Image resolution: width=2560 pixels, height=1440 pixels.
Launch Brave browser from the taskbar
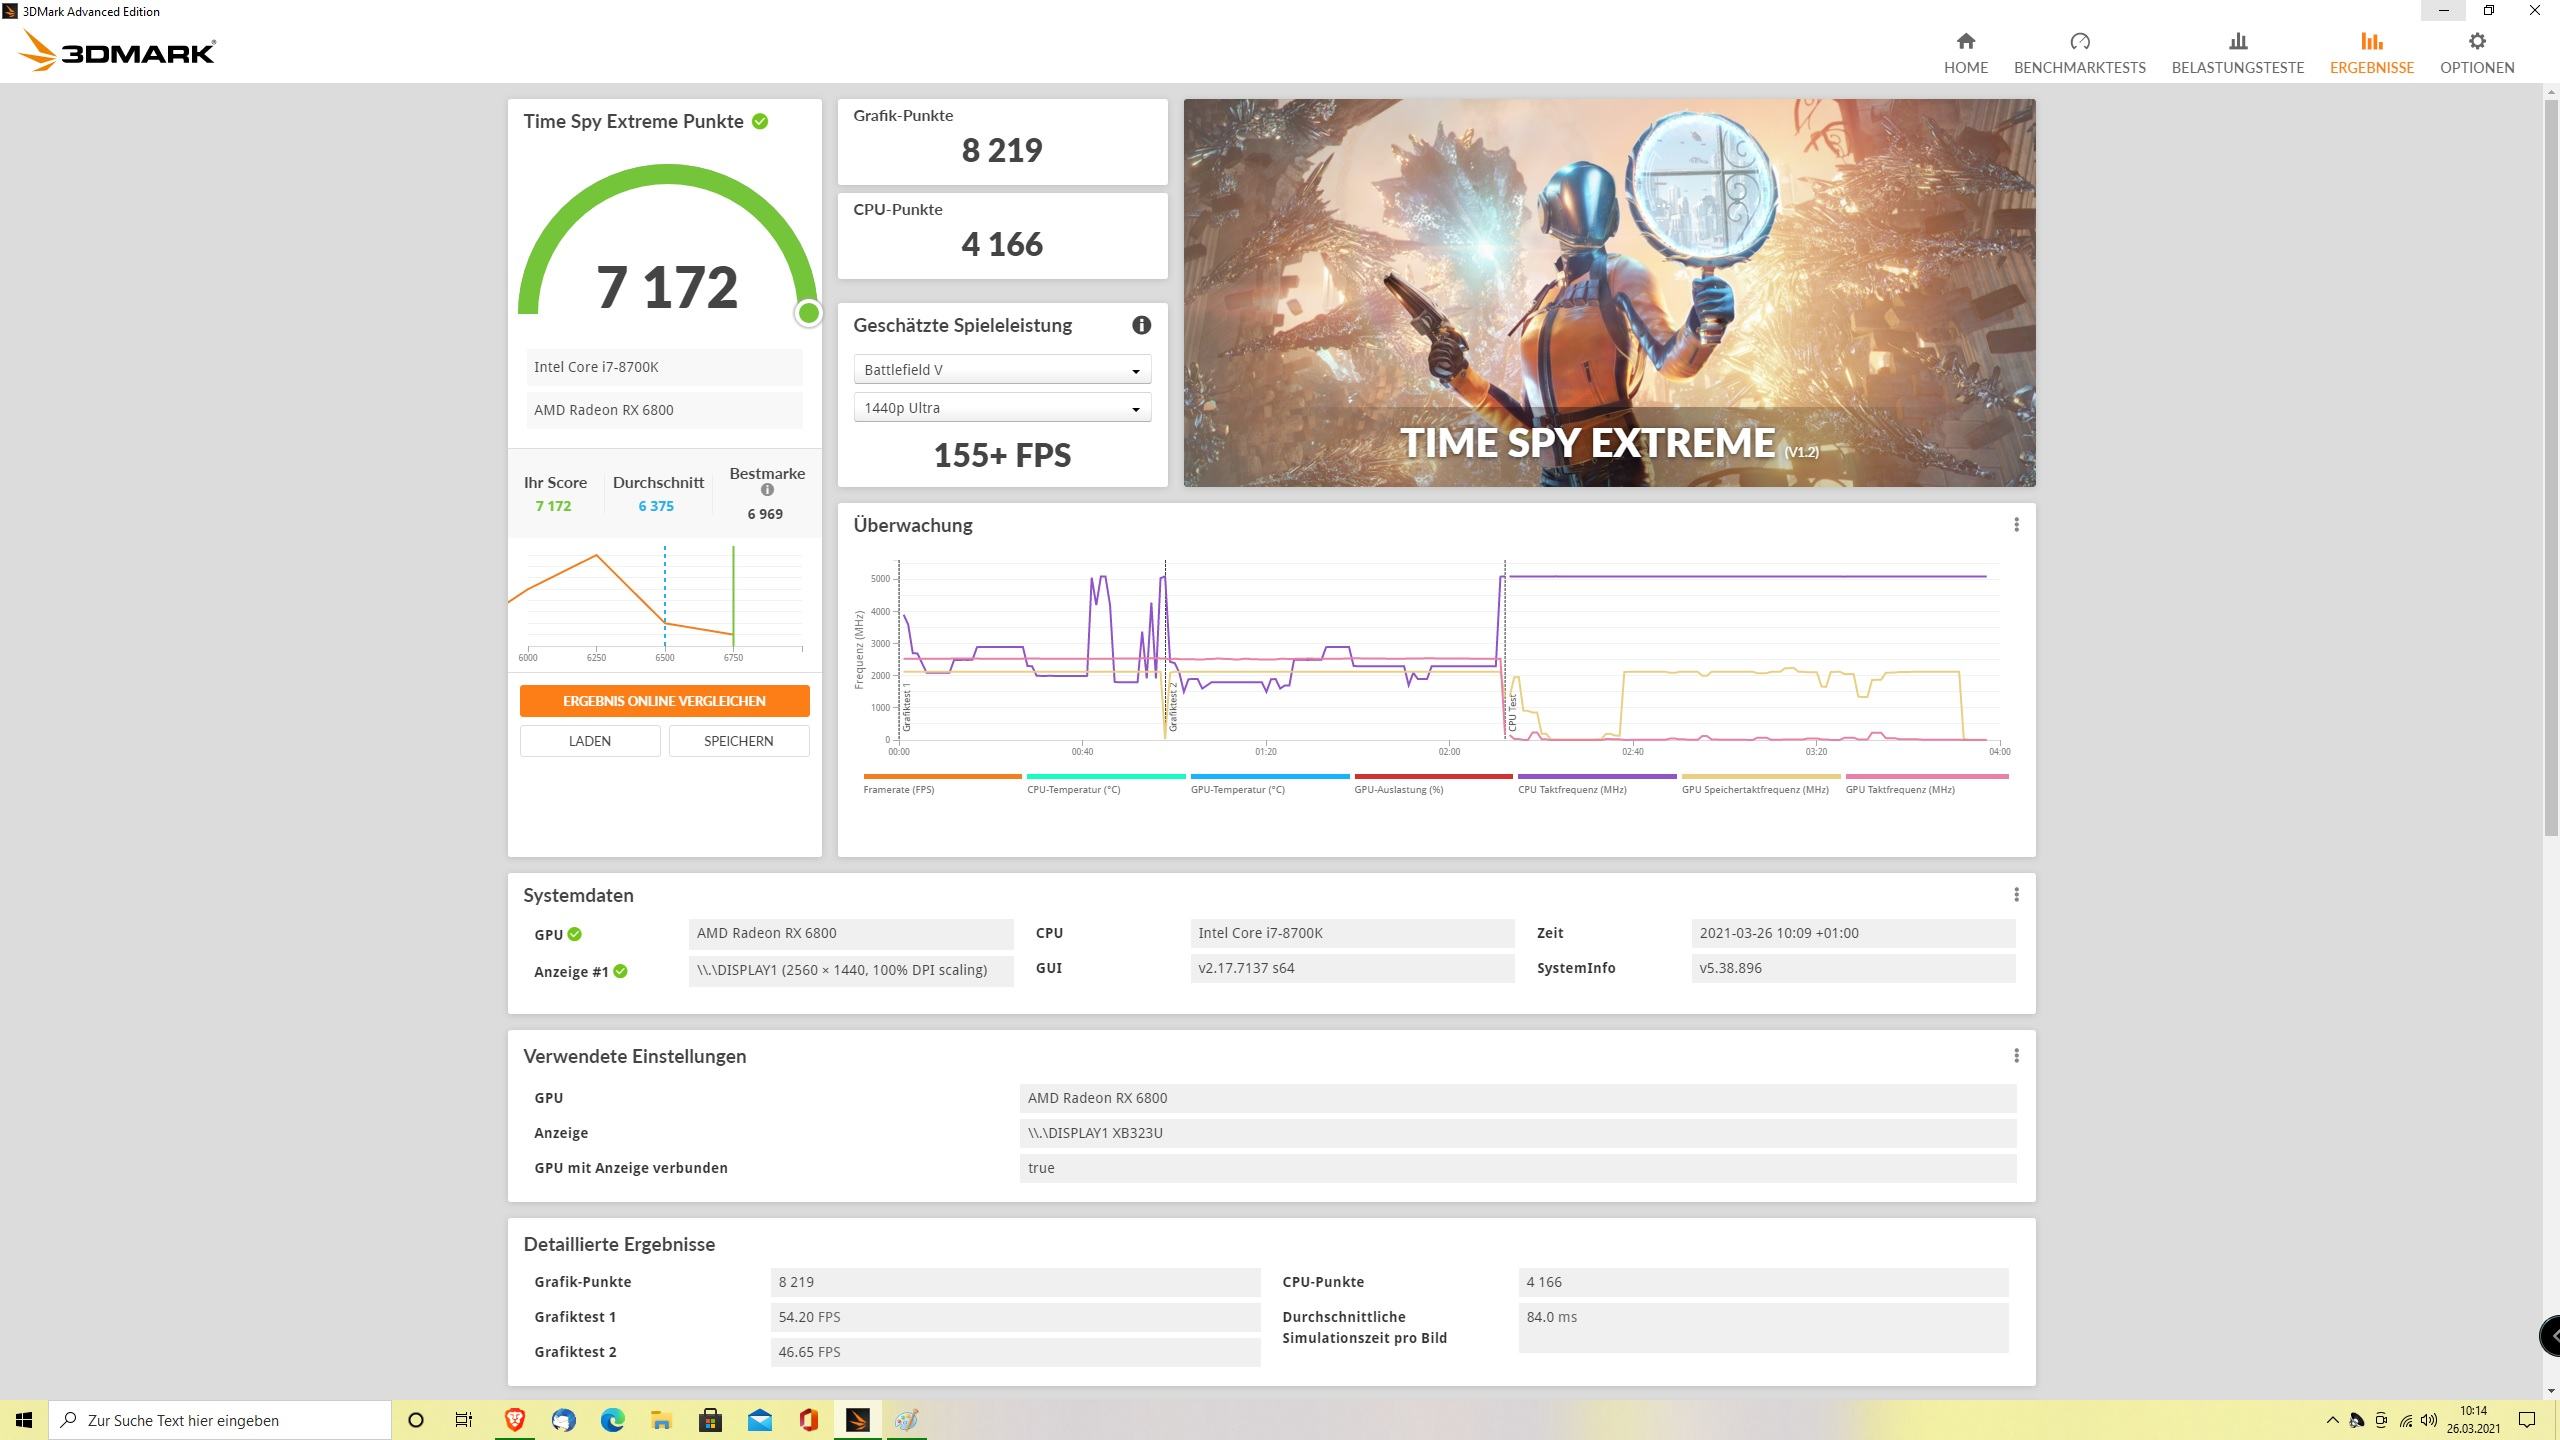point(514,1420)
